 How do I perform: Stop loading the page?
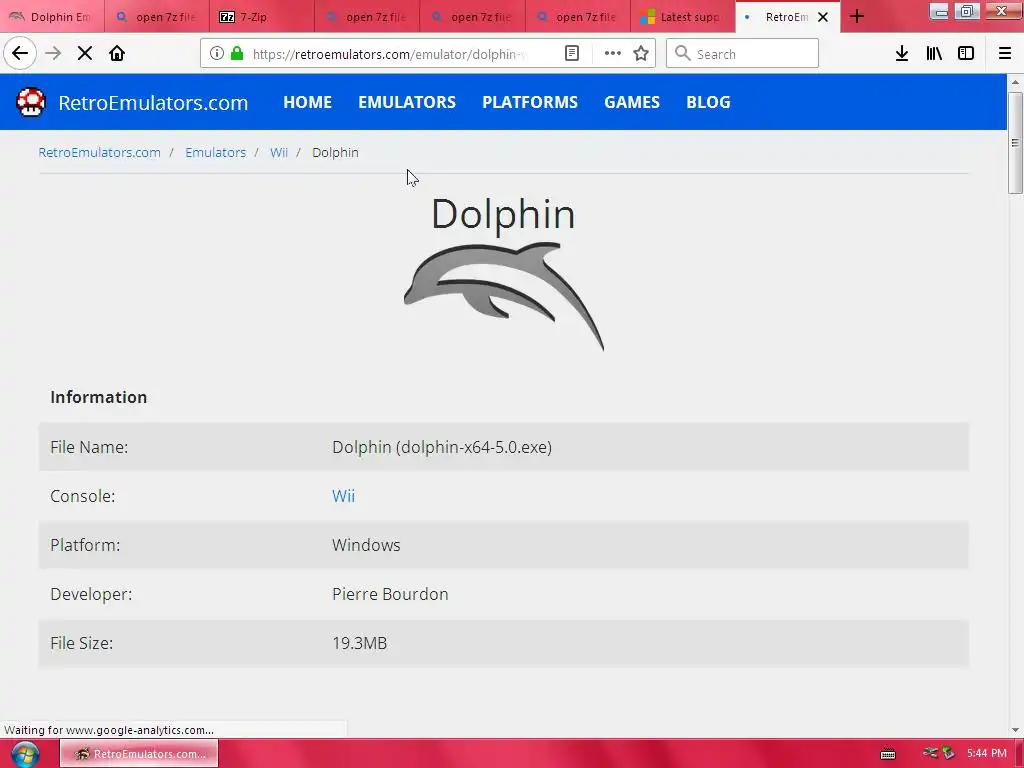coord(85,54)
